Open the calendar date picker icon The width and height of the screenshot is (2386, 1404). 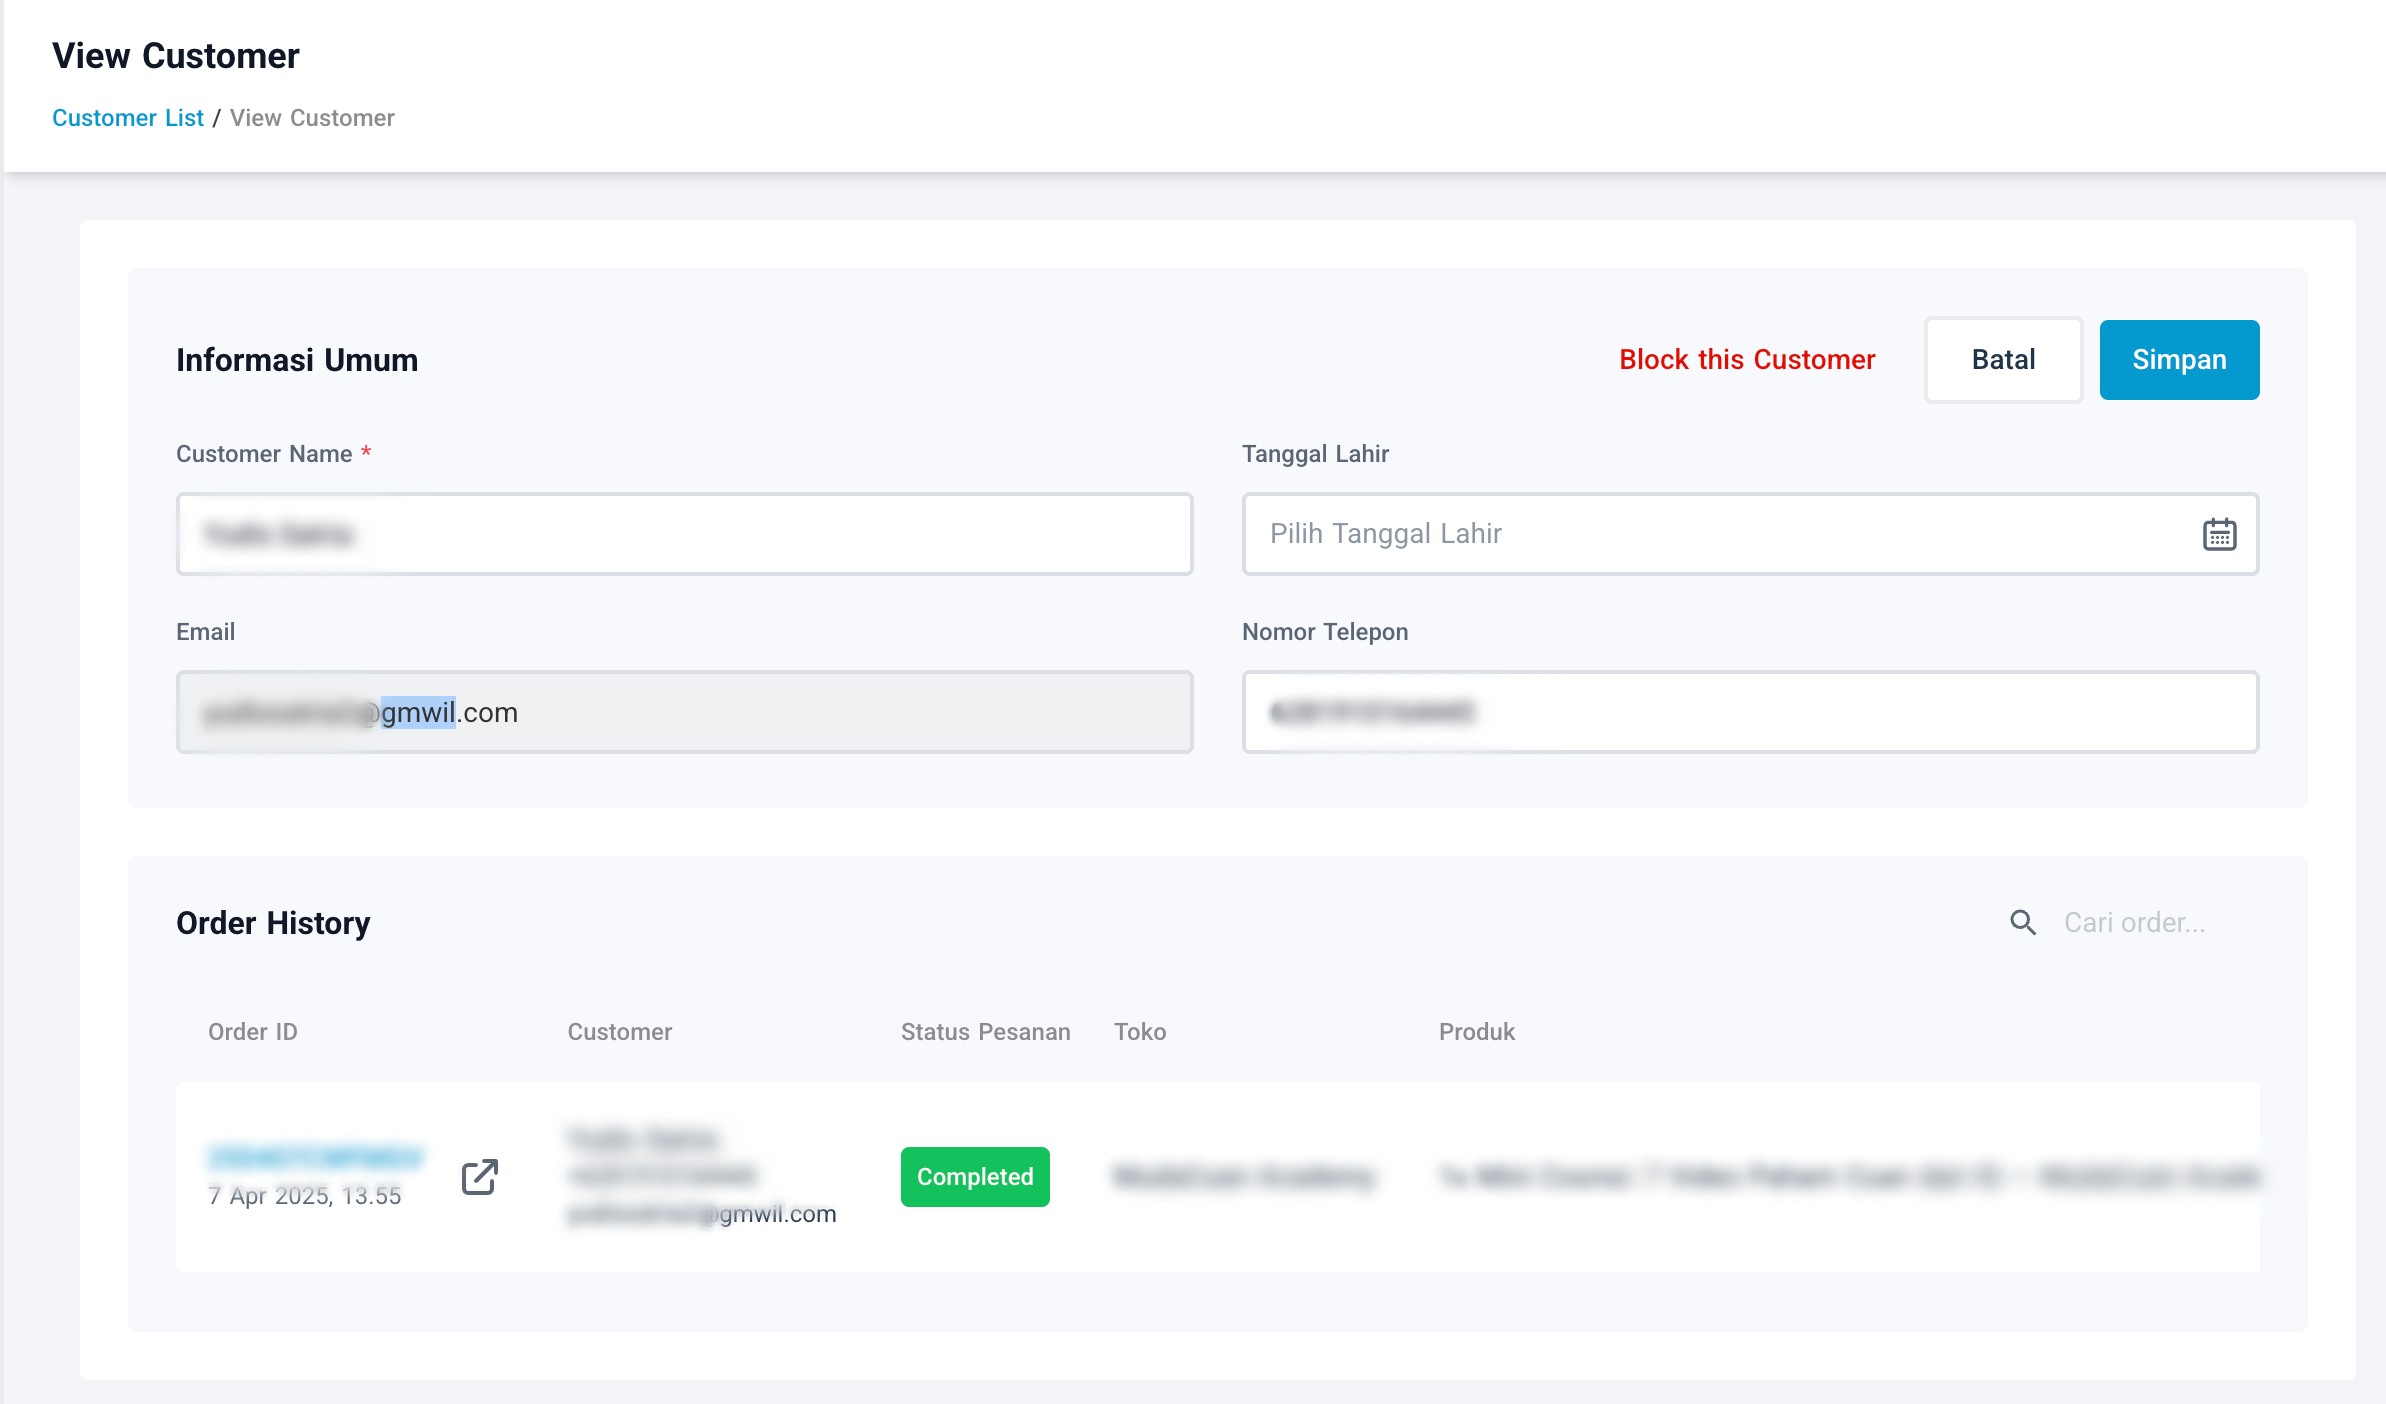click(2219, 534)
